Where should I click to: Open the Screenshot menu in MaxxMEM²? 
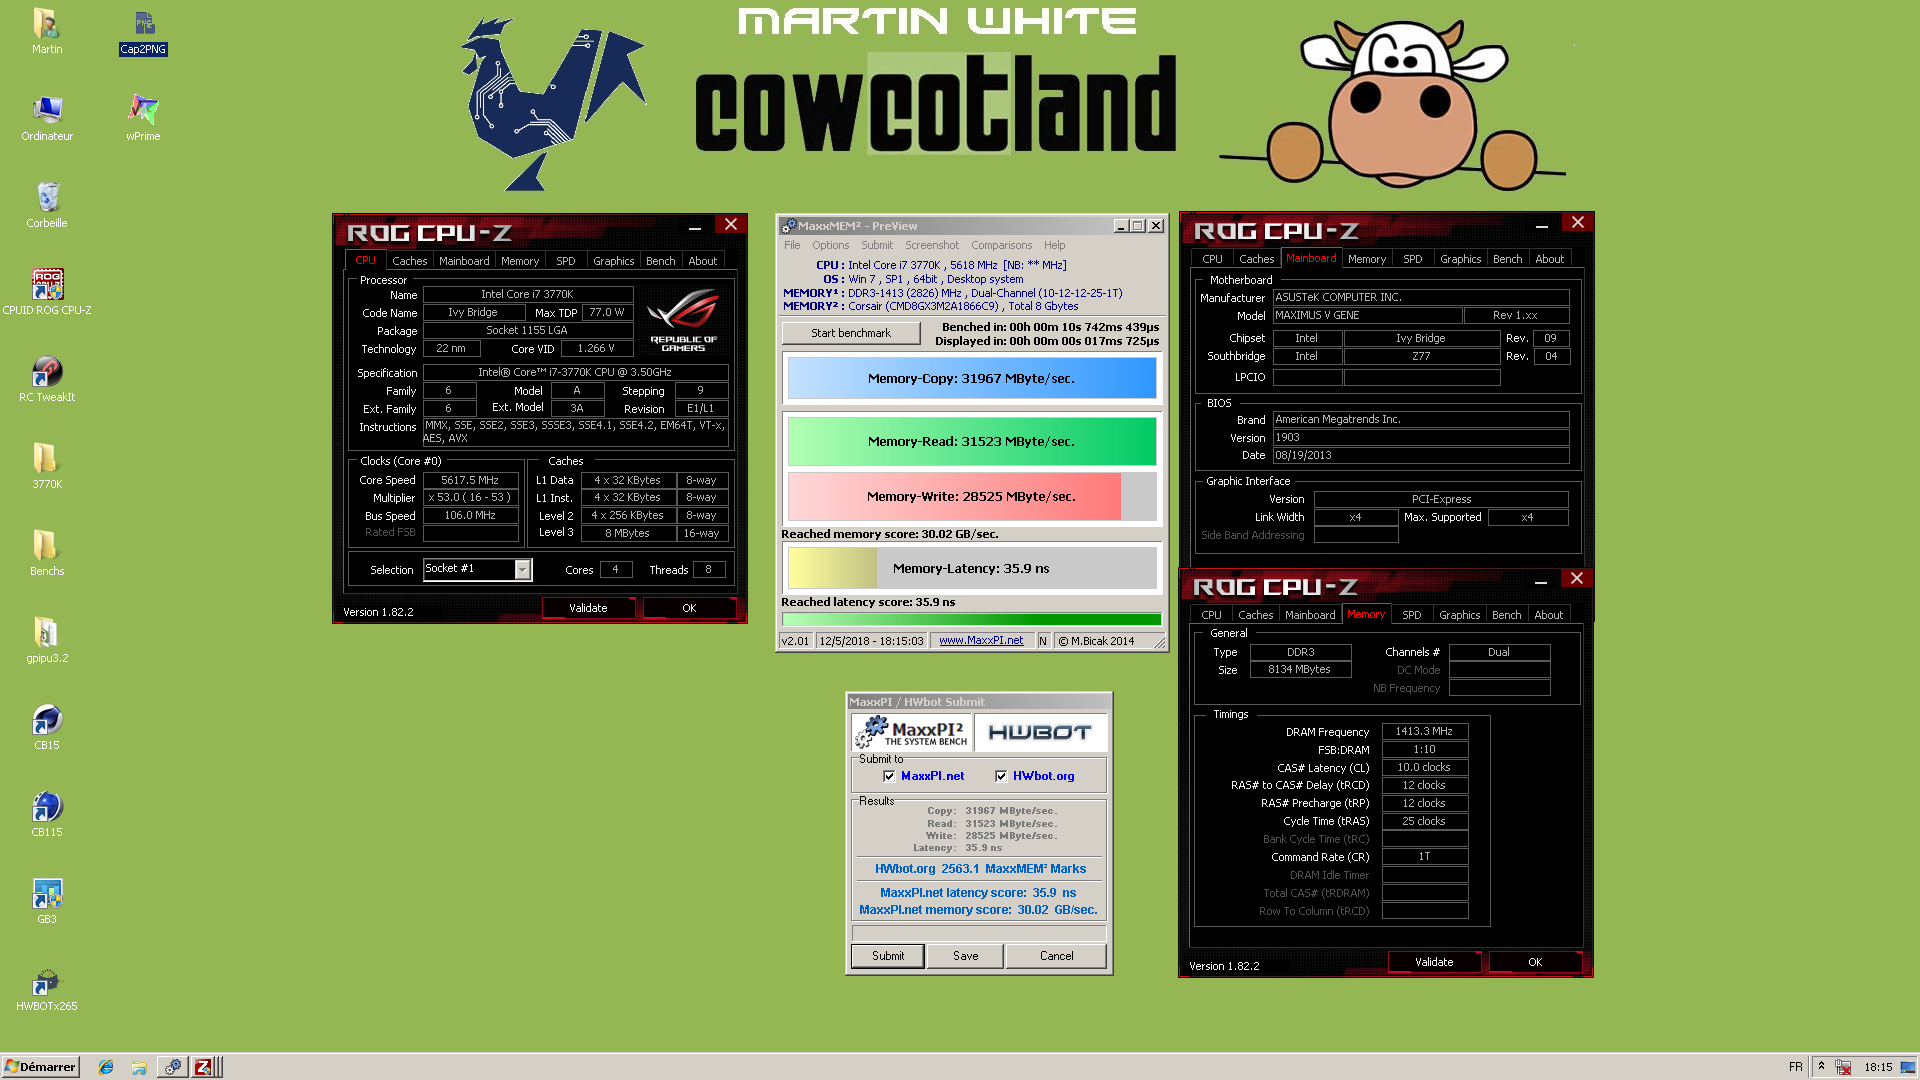click(932, 245)
